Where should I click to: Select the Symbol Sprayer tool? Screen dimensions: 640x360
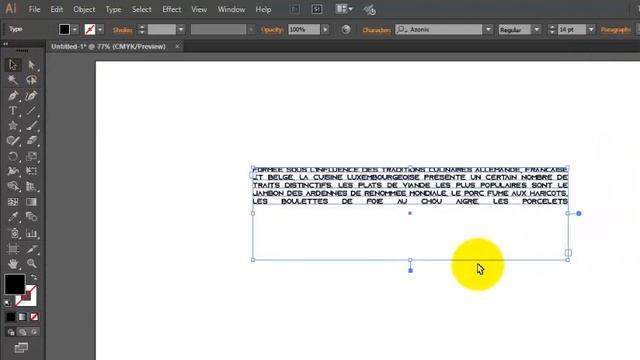pos(13,233)
